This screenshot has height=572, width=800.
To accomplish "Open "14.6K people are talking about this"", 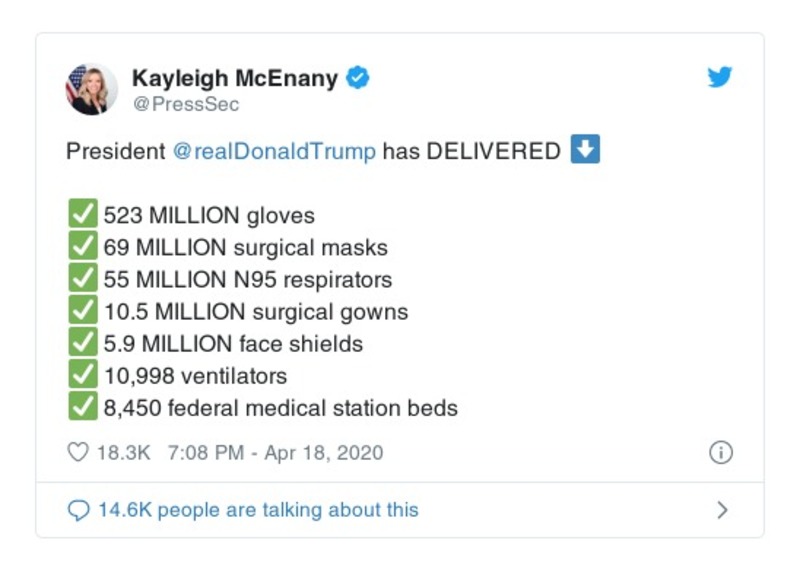I will click(x=258, y=510).
